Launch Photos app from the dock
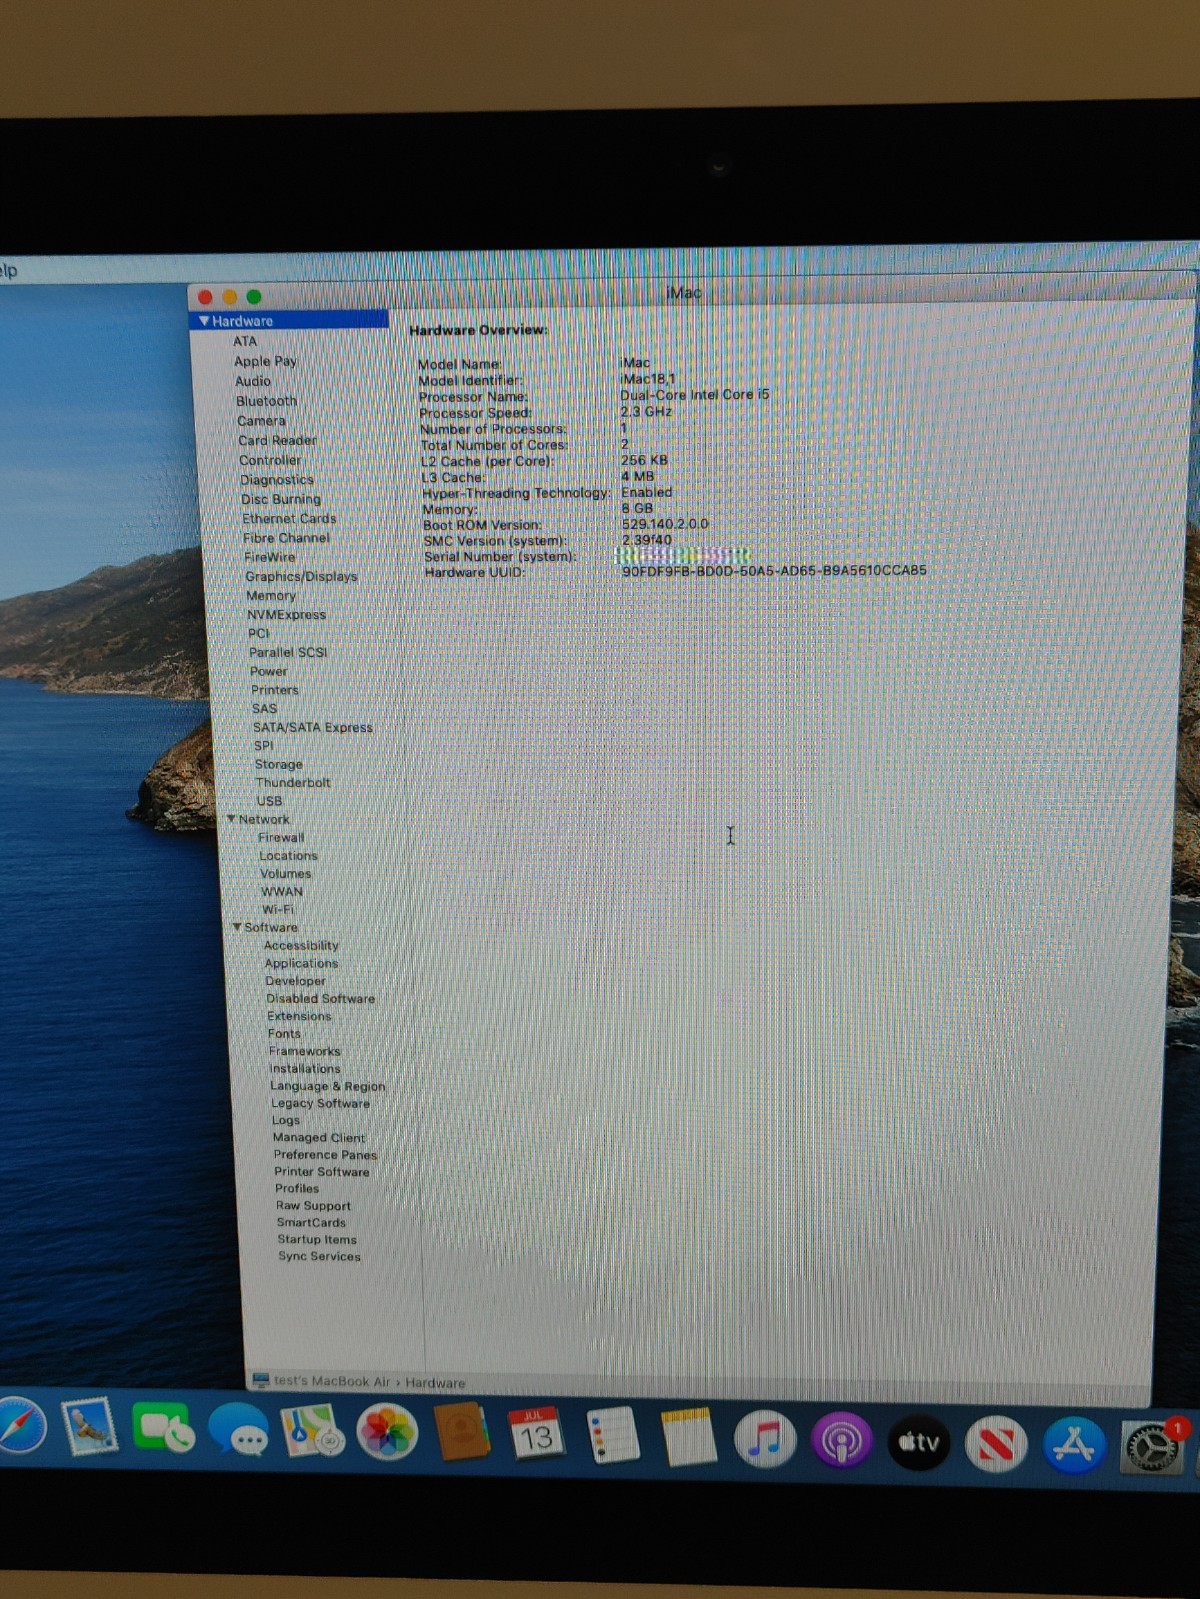 tap(387, 1432)
